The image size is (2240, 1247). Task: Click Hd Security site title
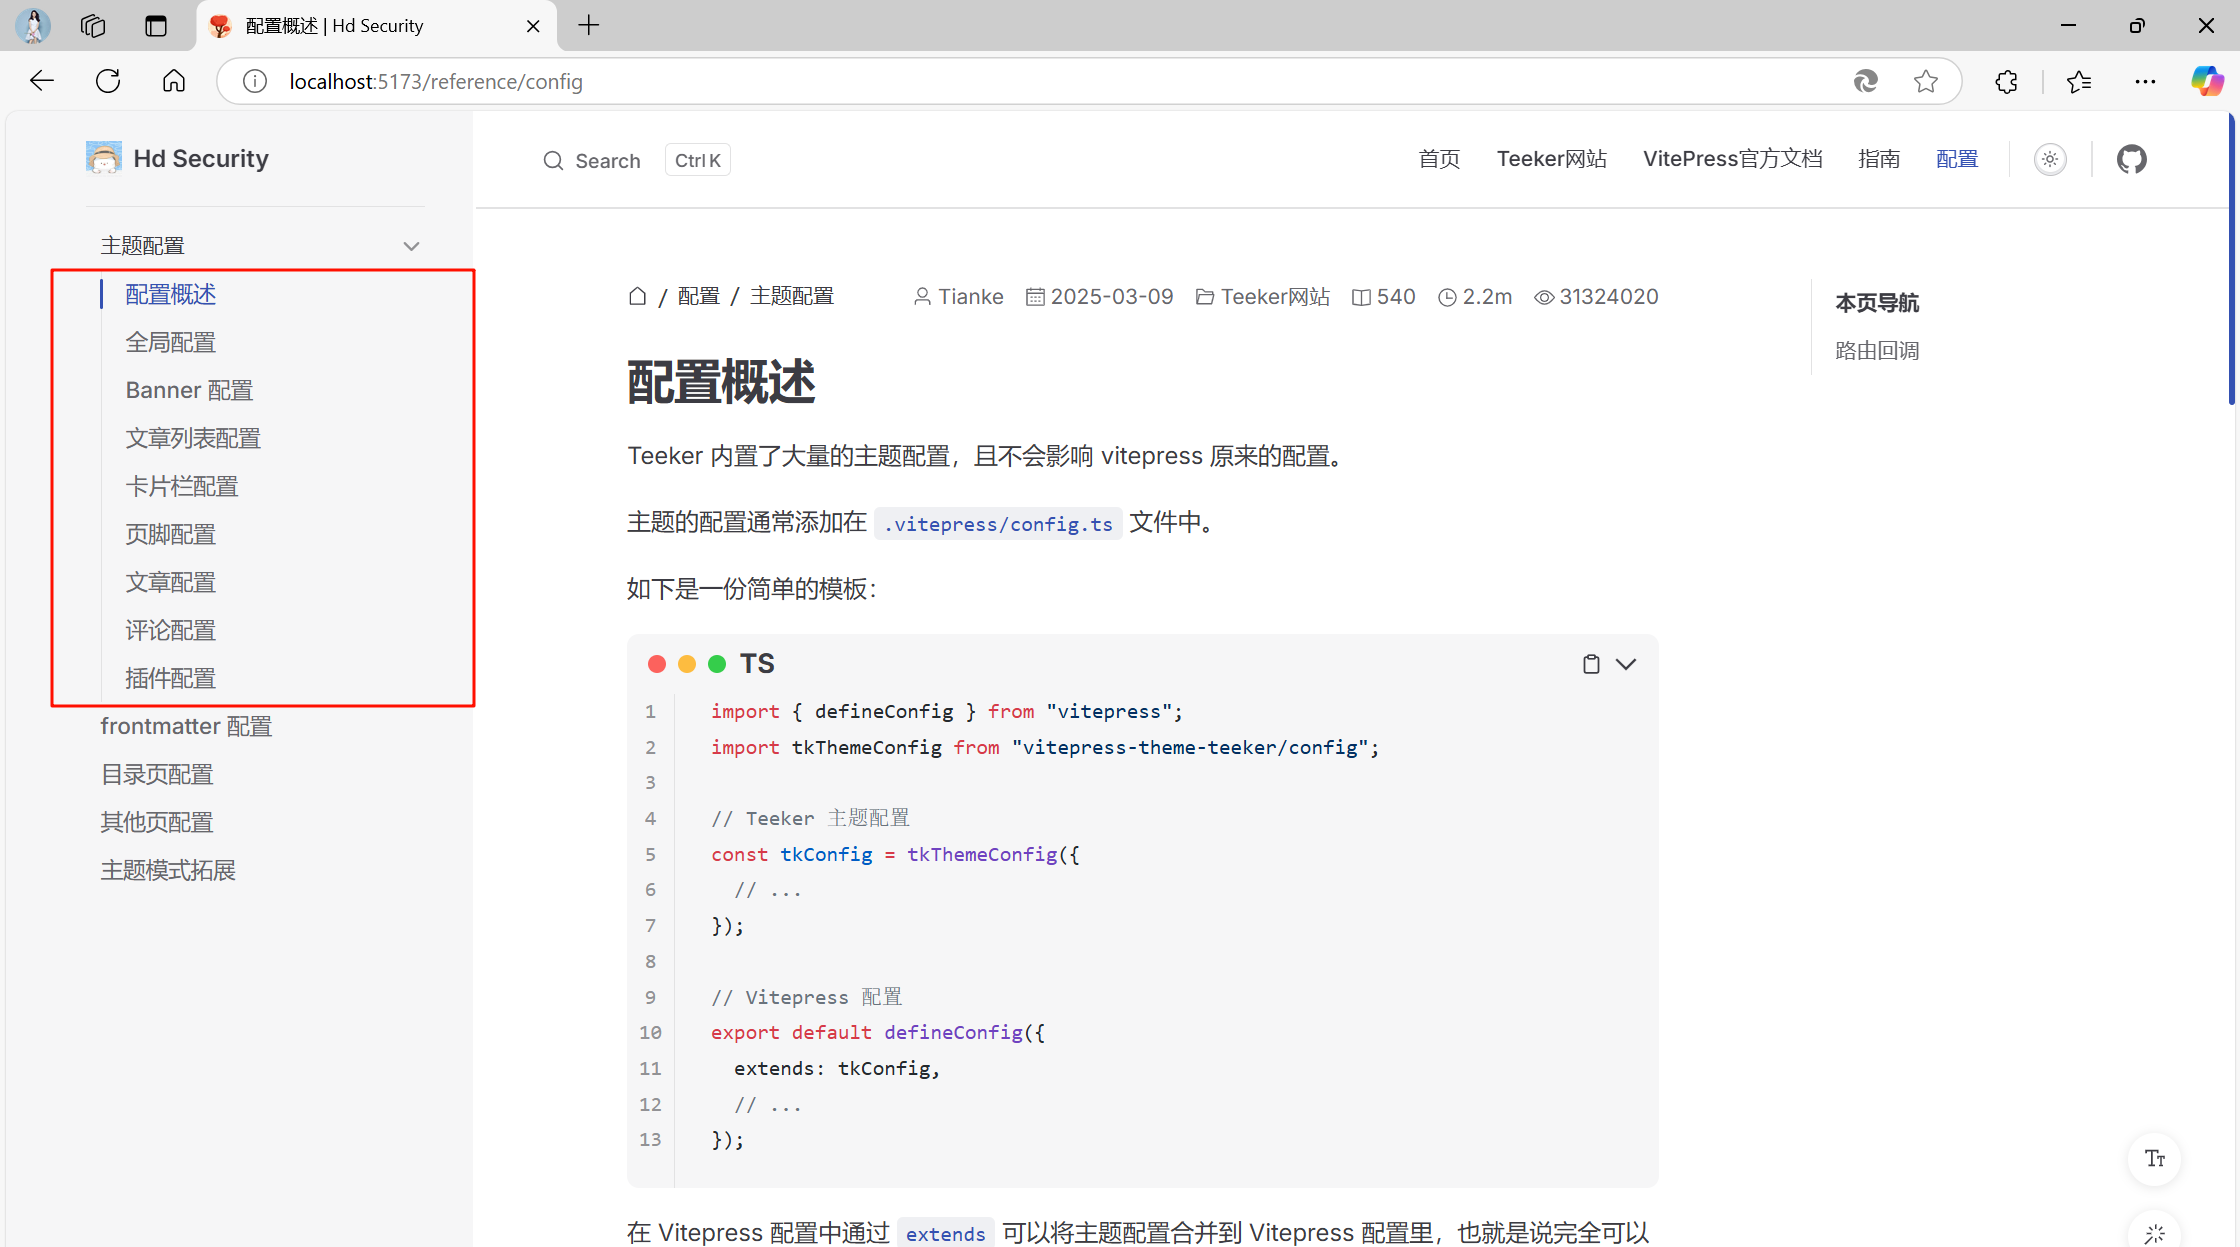201,158
